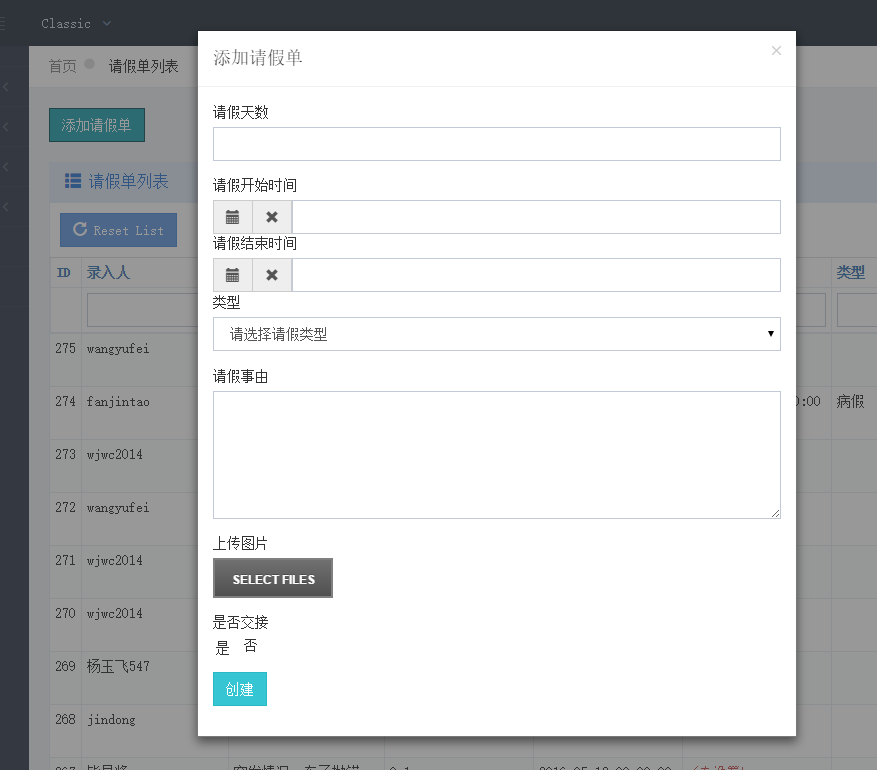Screen dimensions: 877x770
Task: Open the Classic theme dropdown
Action: point(76,23)
